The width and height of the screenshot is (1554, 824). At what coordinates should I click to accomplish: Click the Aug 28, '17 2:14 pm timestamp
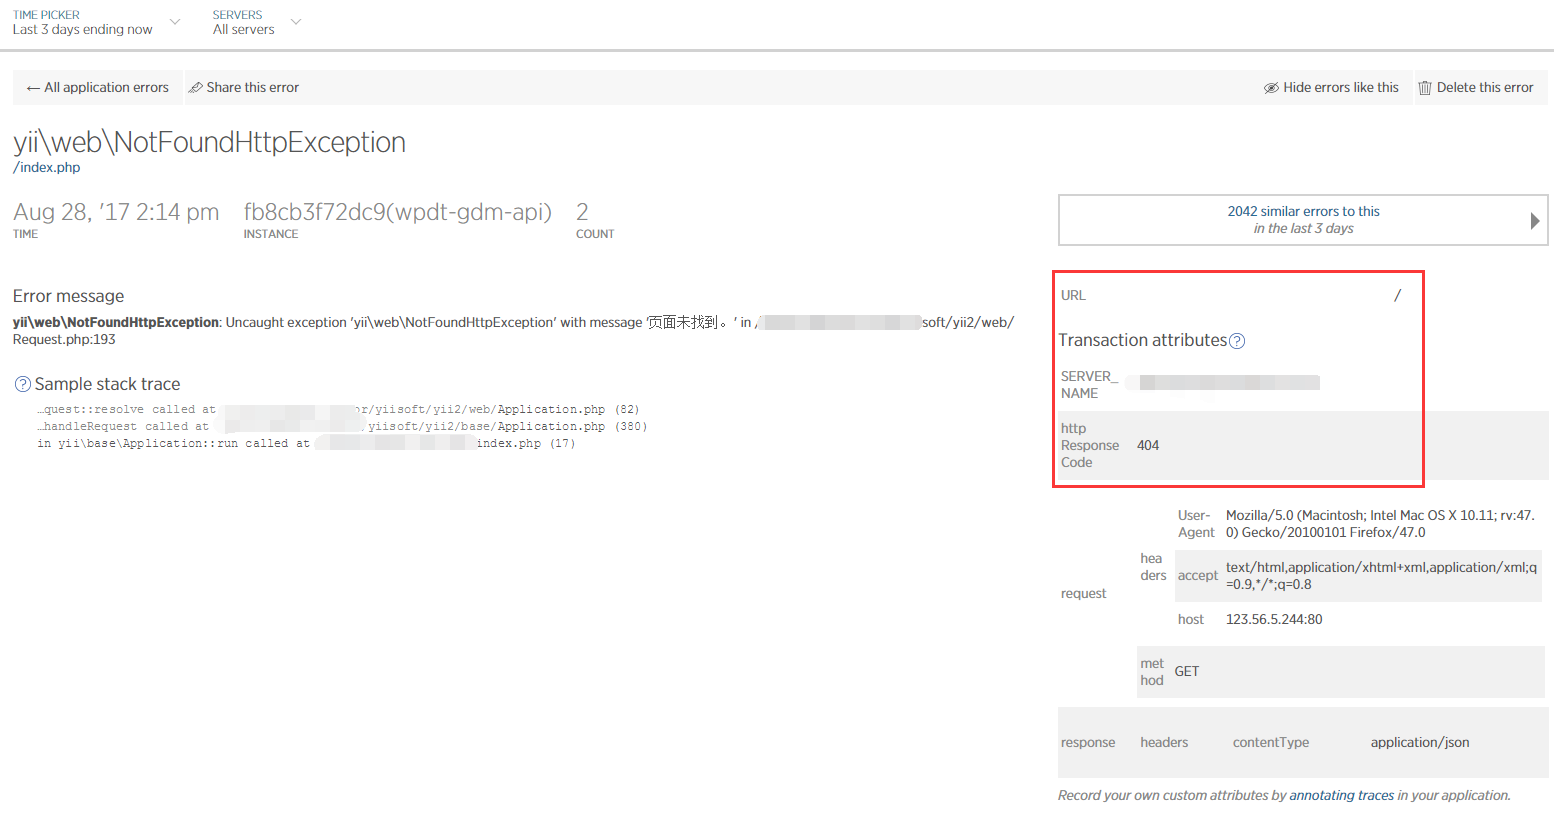coord(116,212)
